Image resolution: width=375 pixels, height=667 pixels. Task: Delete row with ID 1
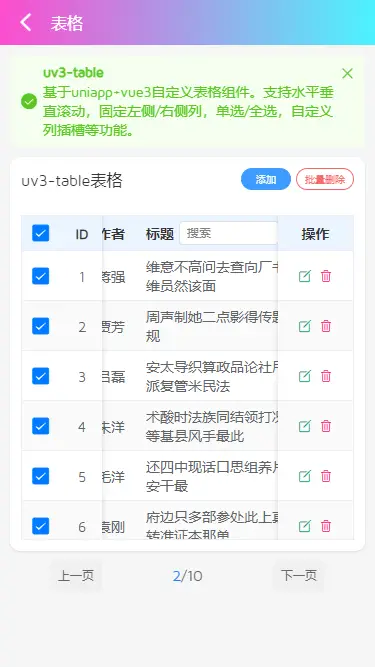coord(326,276)
